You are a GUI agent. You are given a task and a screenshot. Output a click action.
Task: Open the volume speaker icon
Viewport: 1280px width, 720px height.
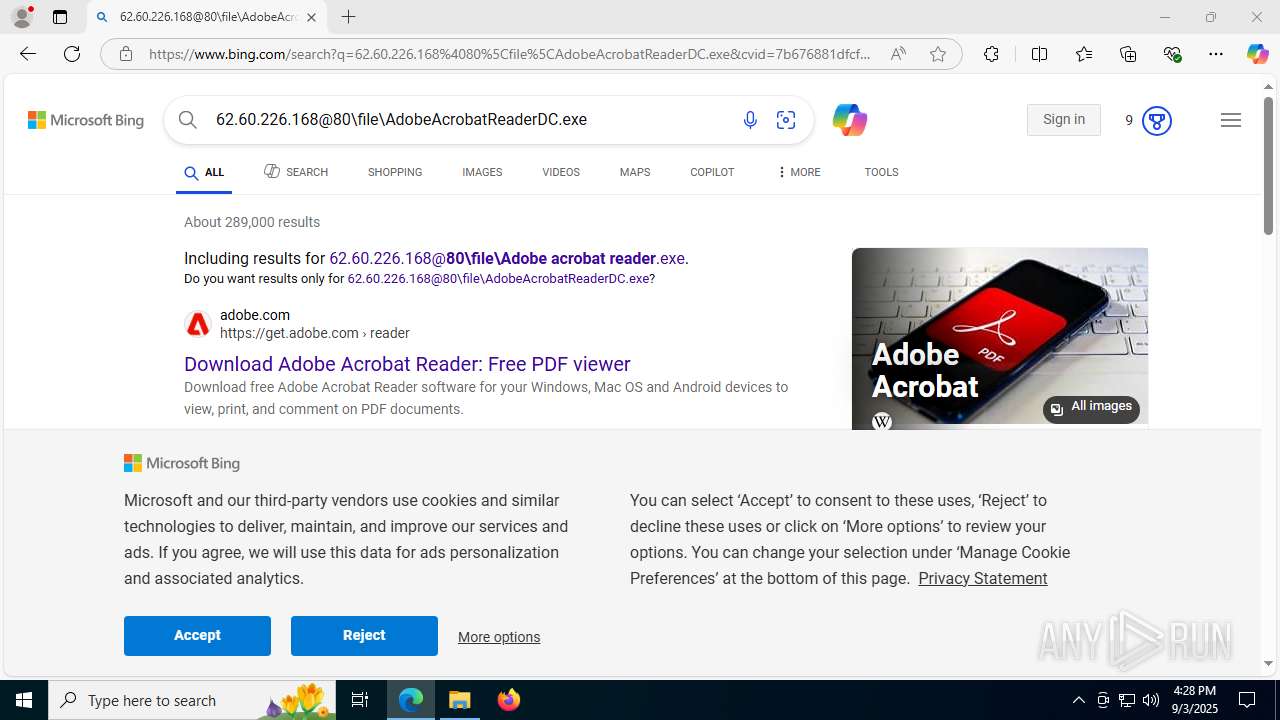[x=1150, y=700]
